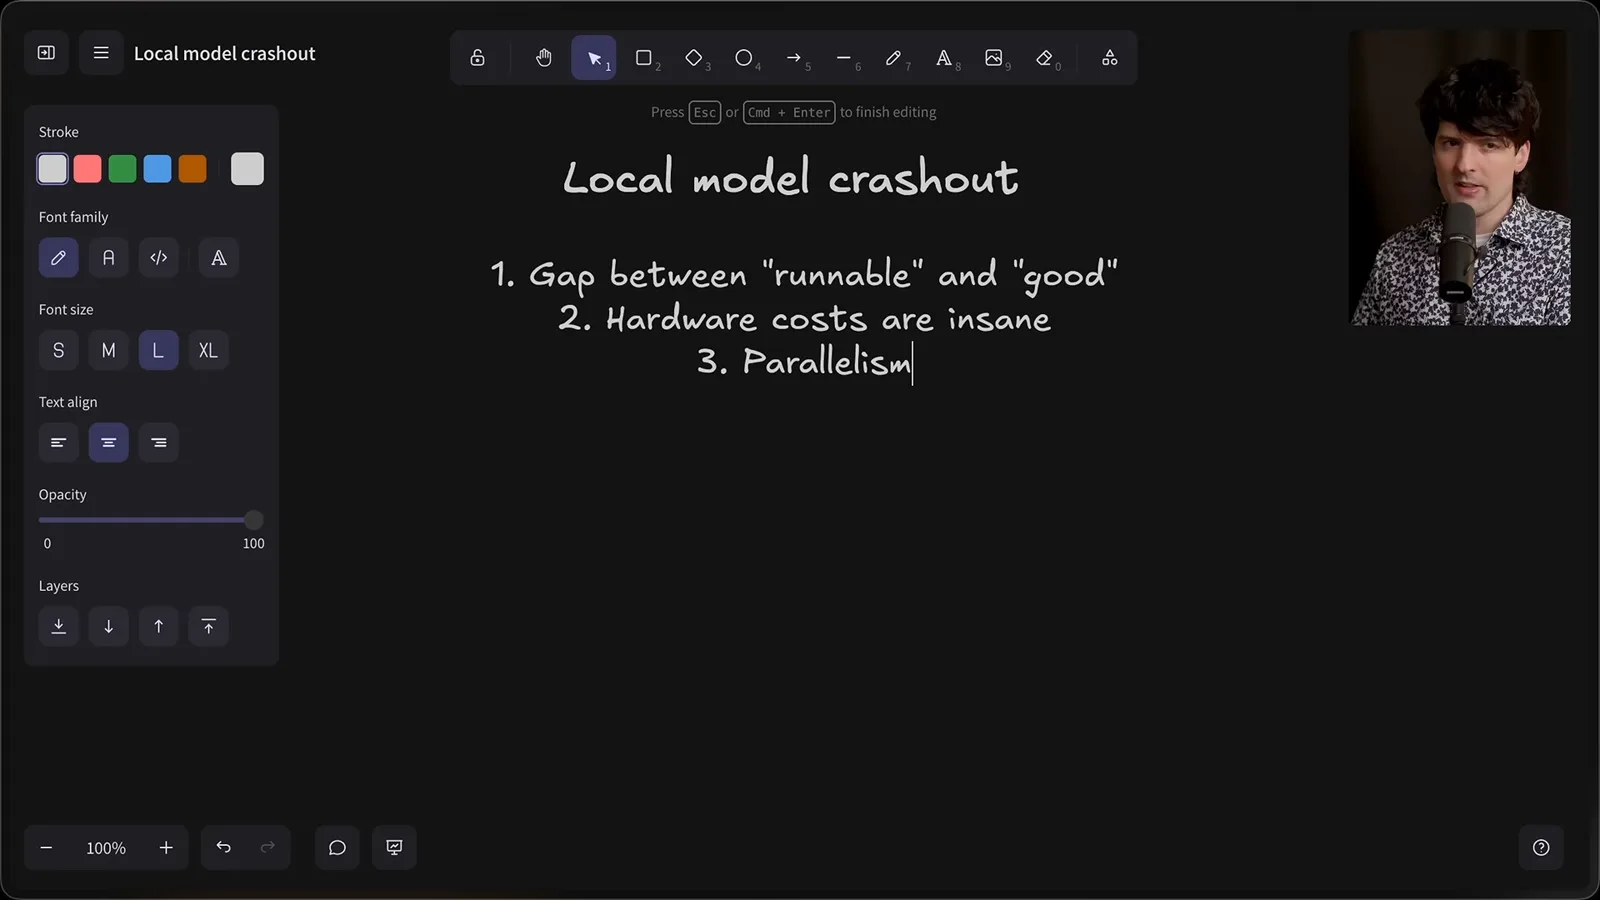The image size is (1600, 900).
Task: Toggle the sidebar panel icon
Action: coord(46,52)
